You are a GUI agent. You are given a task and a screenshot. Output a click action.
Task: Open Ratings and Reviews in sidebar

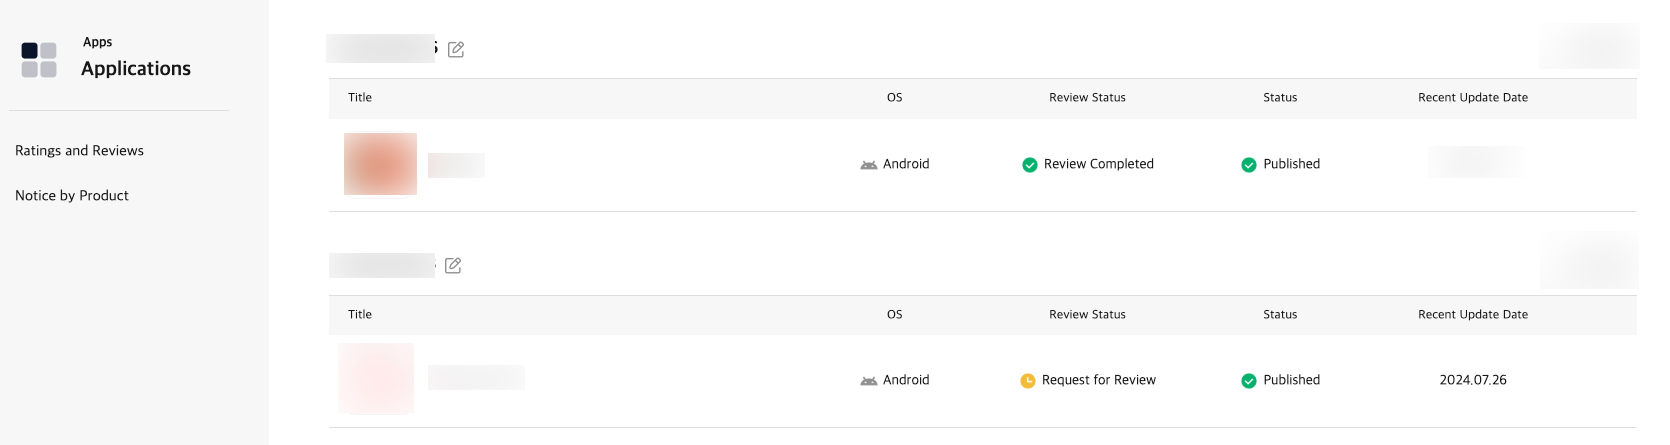click(79, 151)
